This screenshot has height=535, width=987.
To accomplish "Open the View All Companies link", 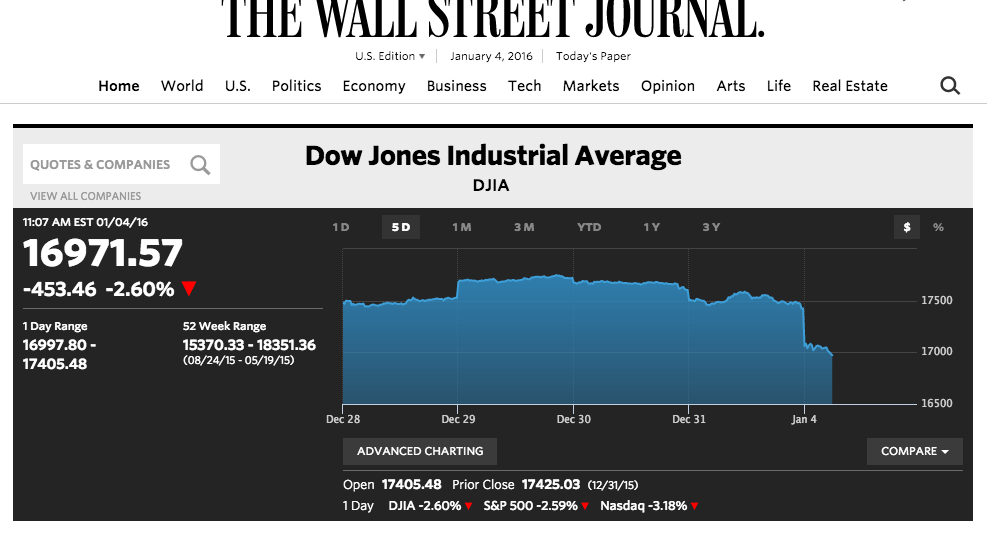I will (86, 196).
